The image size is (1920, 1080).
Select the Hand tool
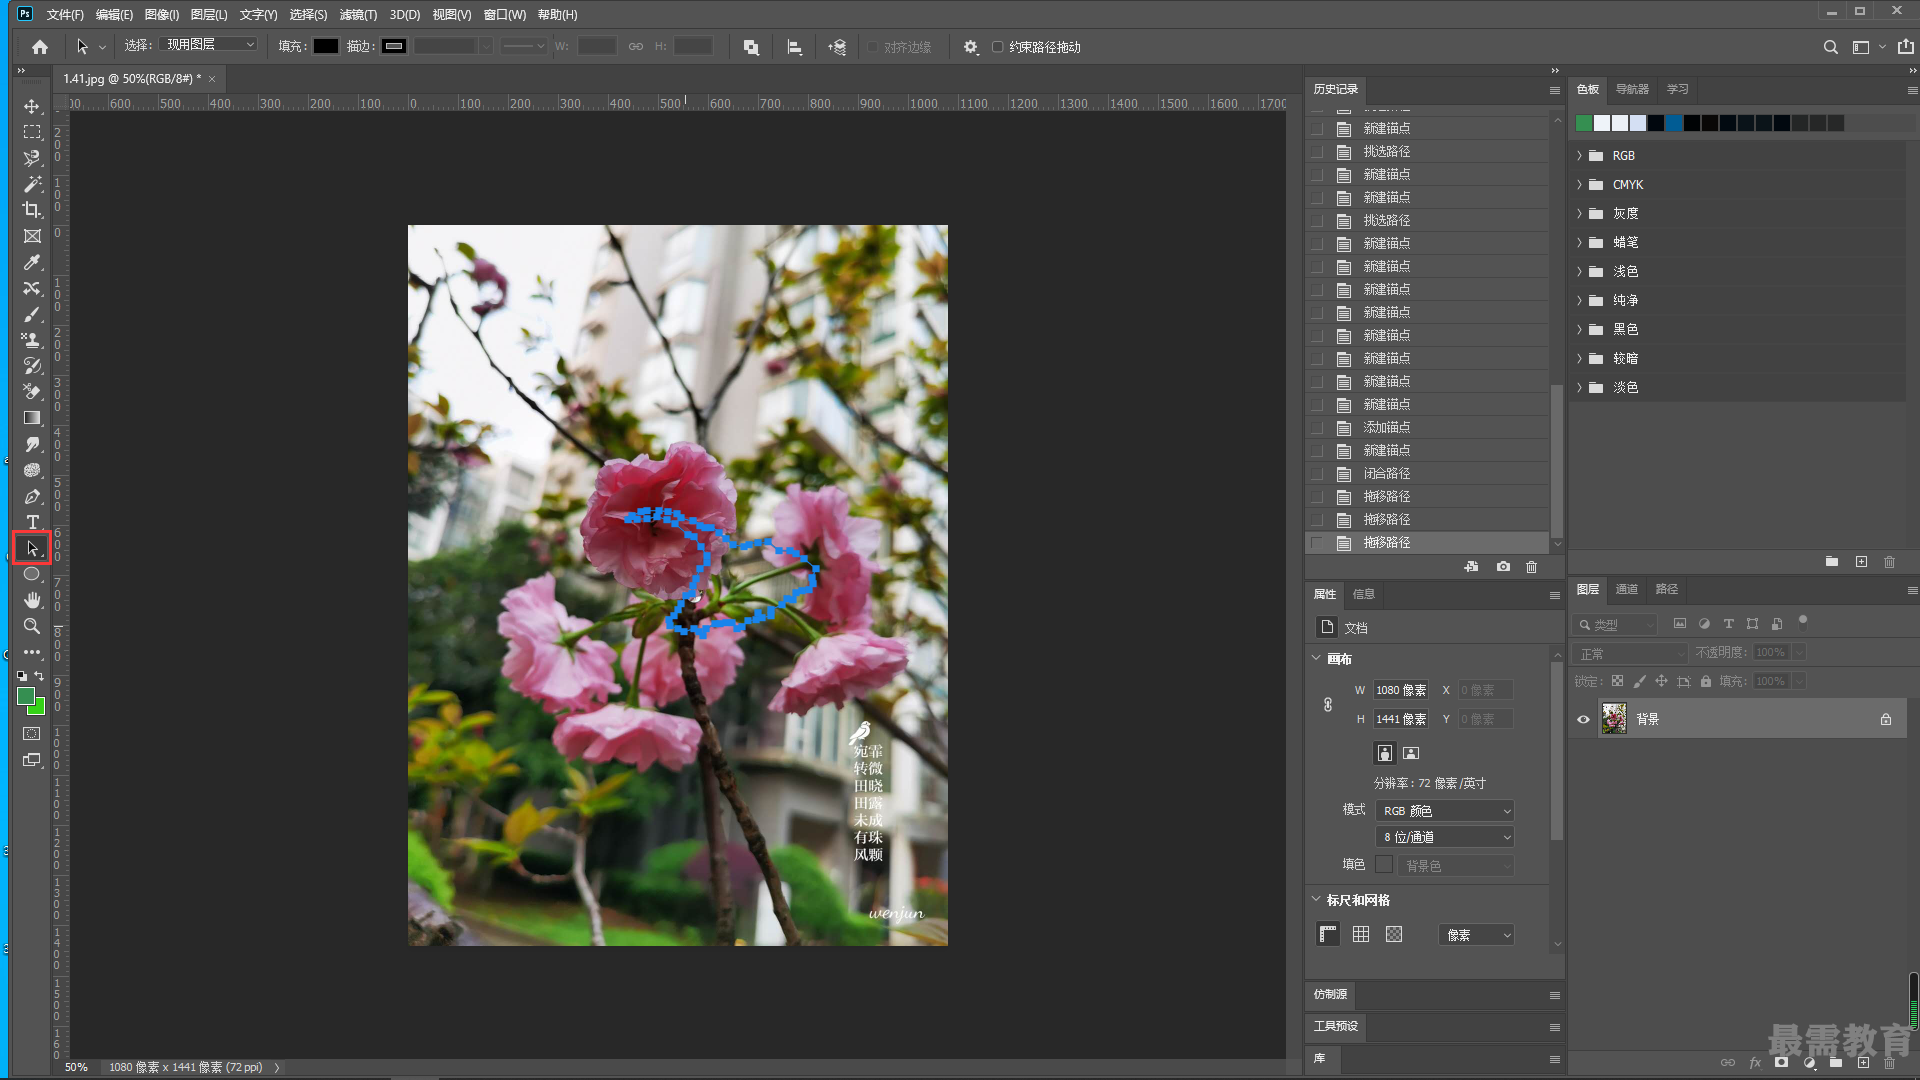coord(32,600)
